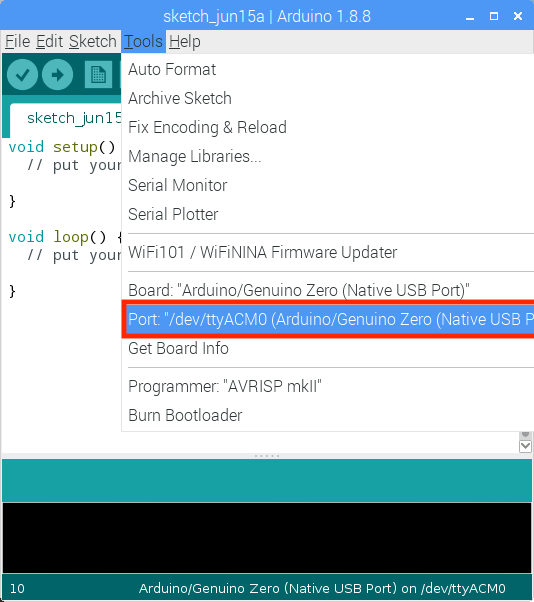This screenshot has width=534, height=602.
Task: Select Get Board Info
Action: [x=327, y=348]
